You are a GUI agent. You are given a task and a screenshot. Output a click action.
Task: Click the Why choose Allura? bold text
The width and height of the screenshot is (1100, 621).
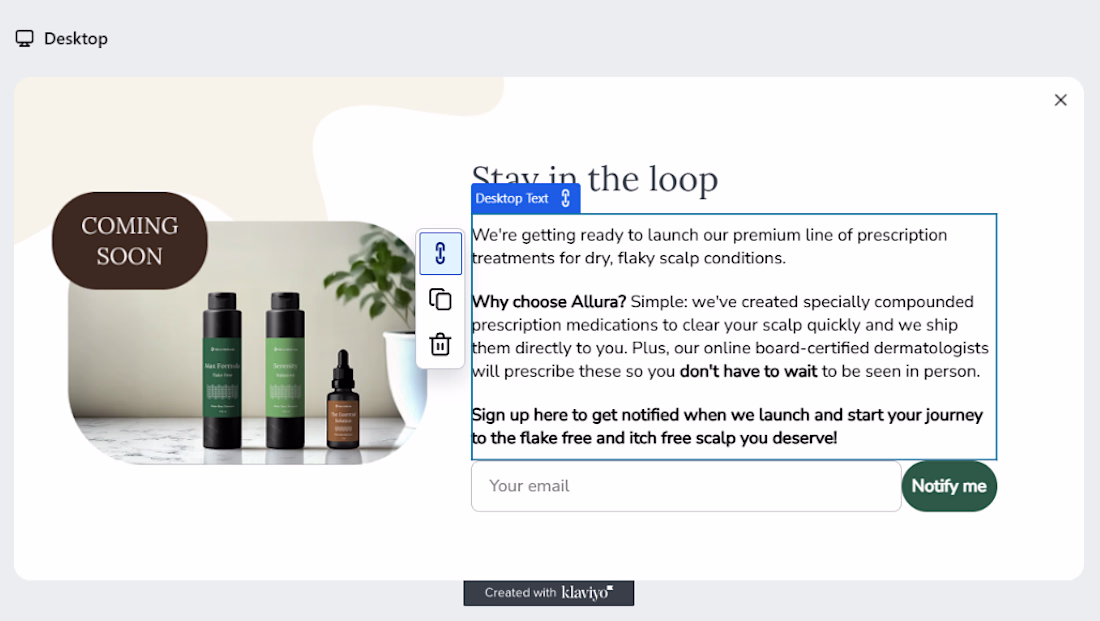point(549,302)
